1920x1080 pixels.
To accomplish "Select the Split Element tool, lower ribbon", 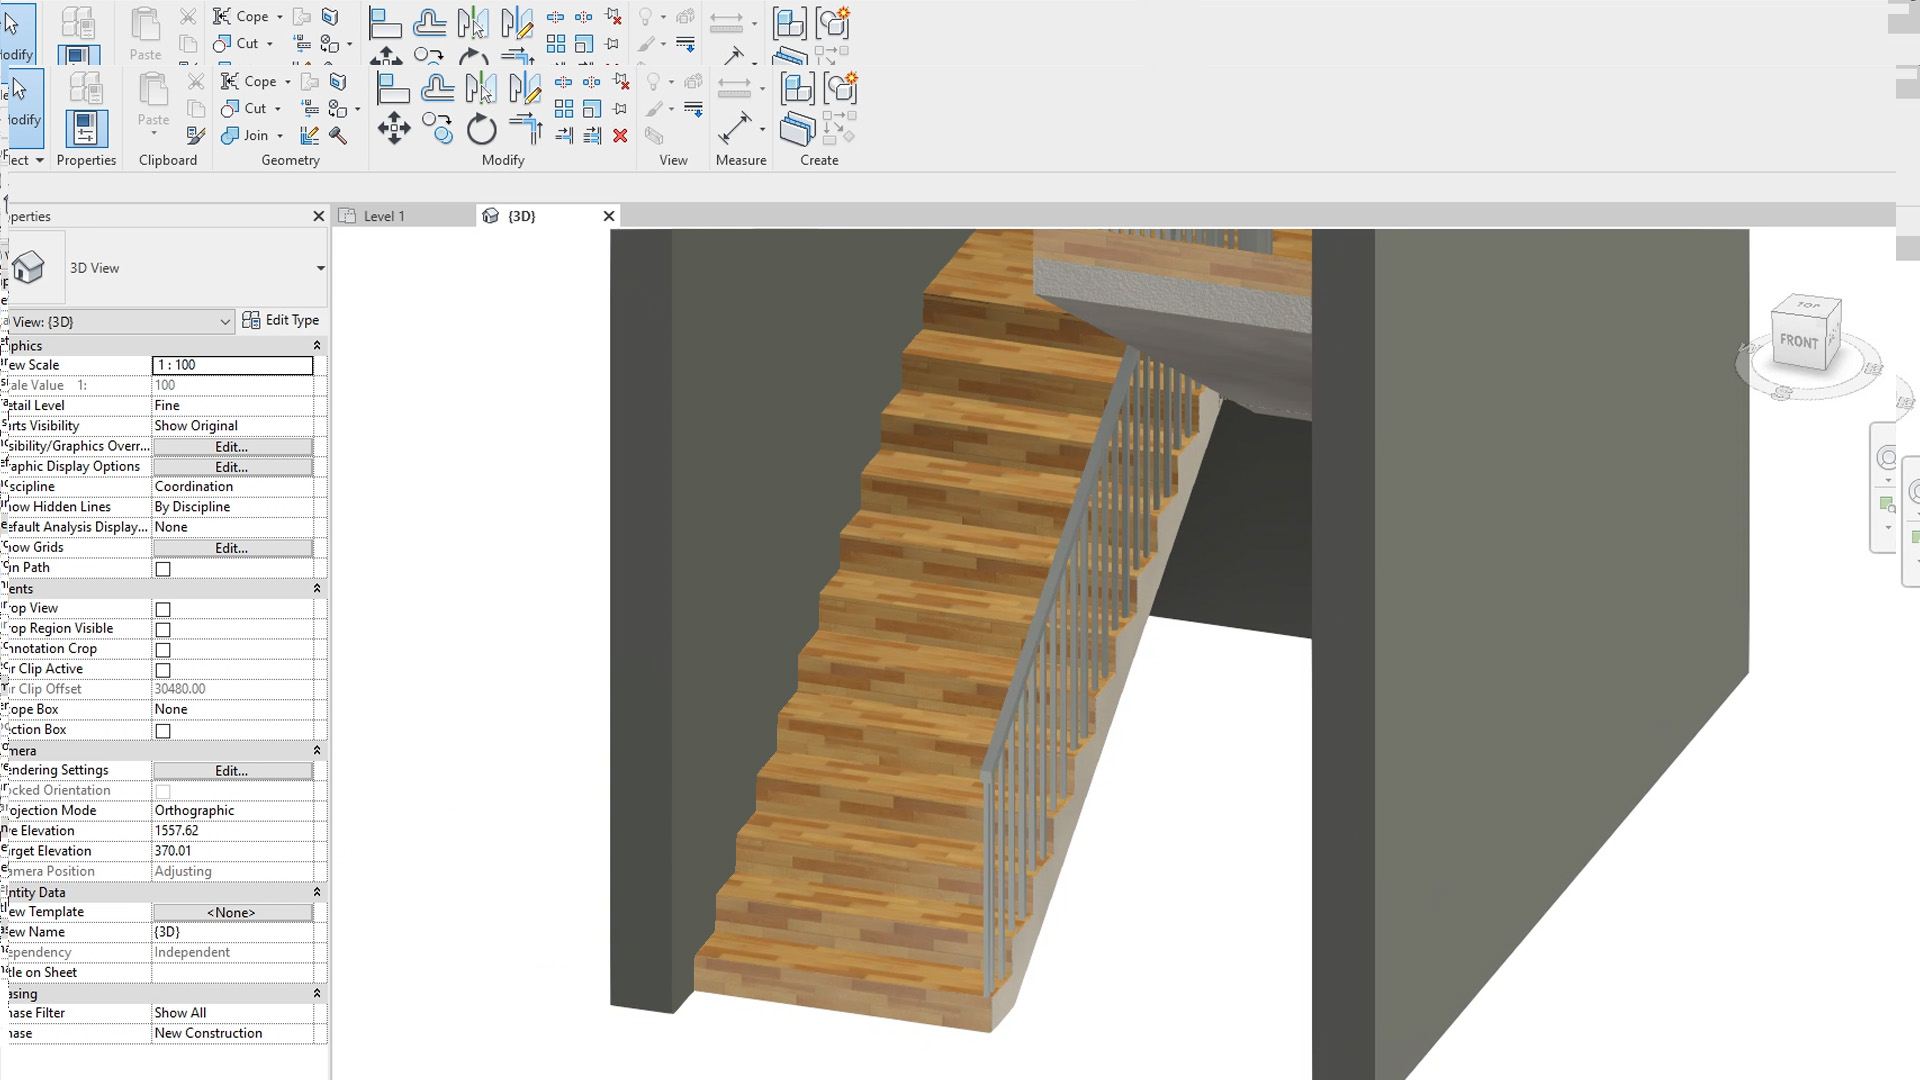I will click(564, 82).
